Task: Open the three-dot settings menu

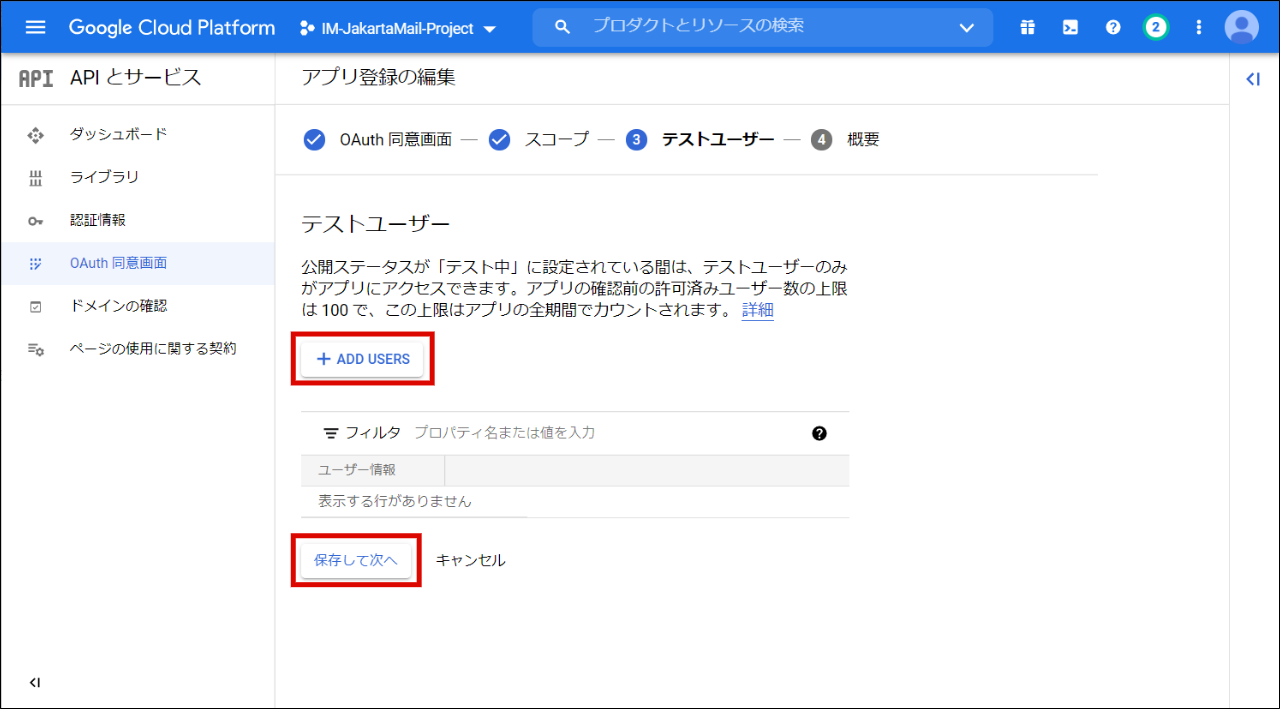Action: coord(1199,27)
